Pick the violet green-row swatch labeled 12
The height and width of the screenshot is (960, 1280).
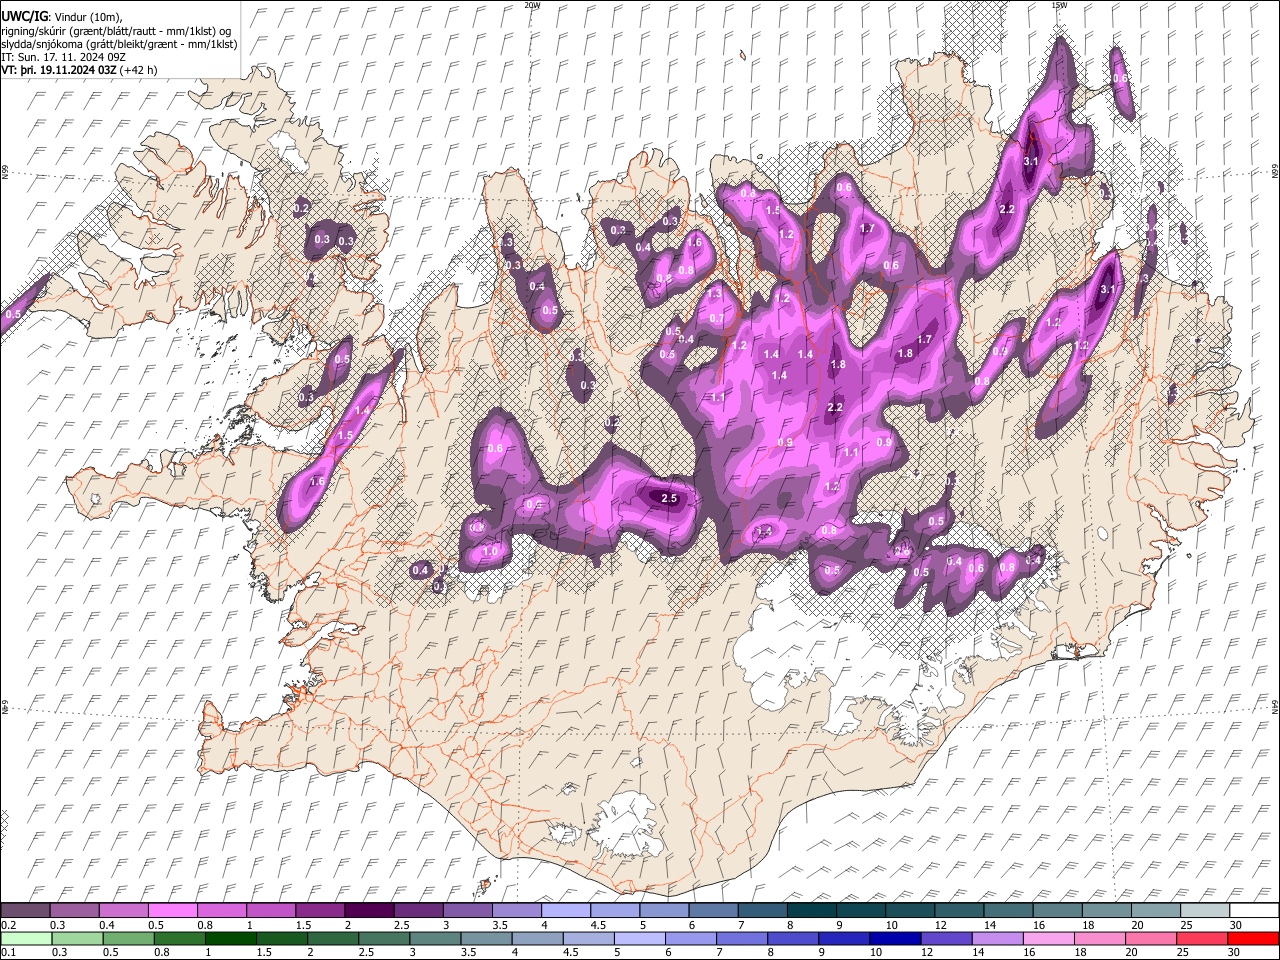pyautogui.click(x=947, y=939)
